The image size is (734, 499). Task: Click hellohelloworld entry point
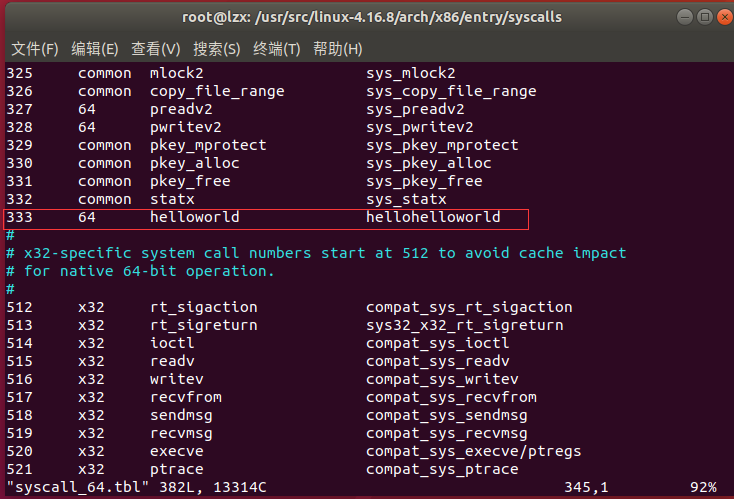tap(433, 217)
